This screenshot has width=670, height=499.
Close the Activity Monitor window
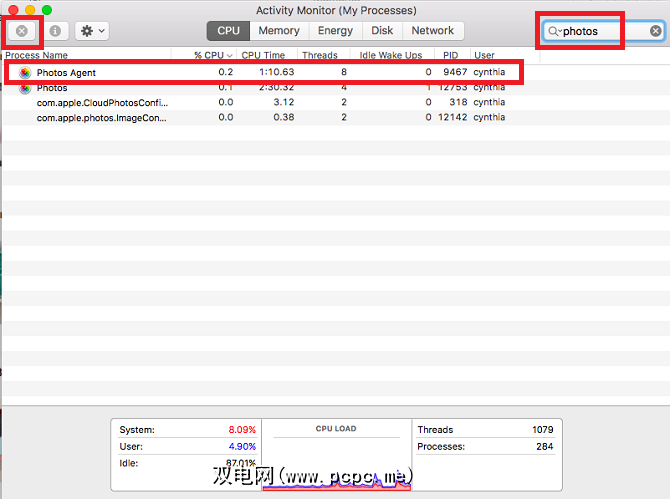(13, 10)
